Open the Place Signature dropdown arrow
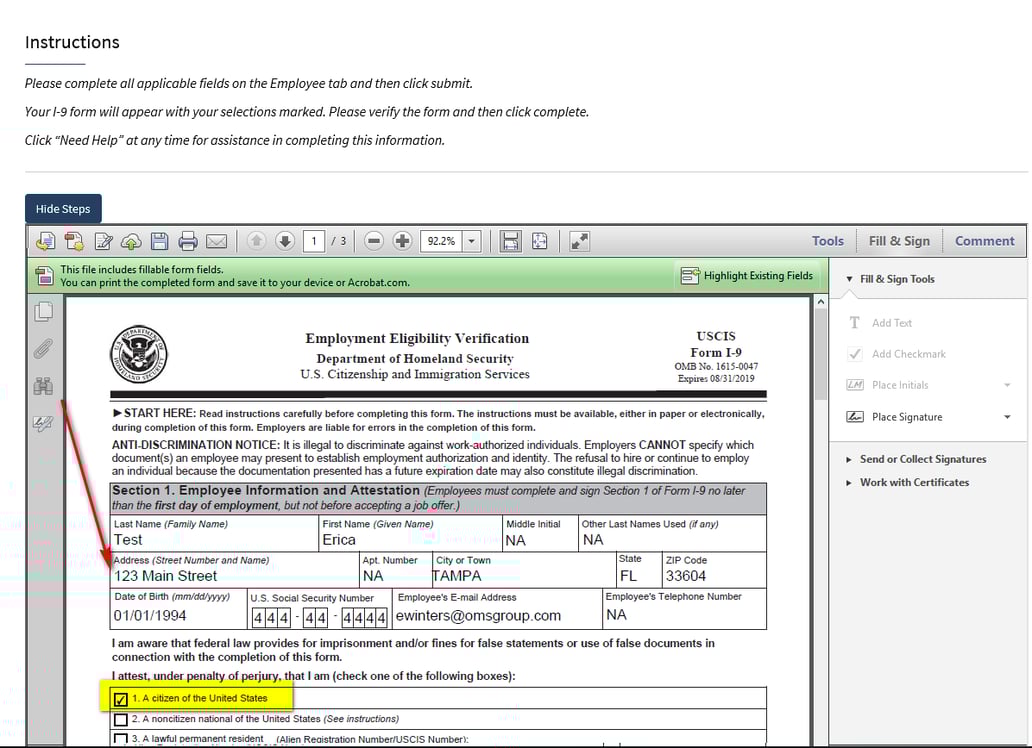The image size is (1032, 748). 1006,417
